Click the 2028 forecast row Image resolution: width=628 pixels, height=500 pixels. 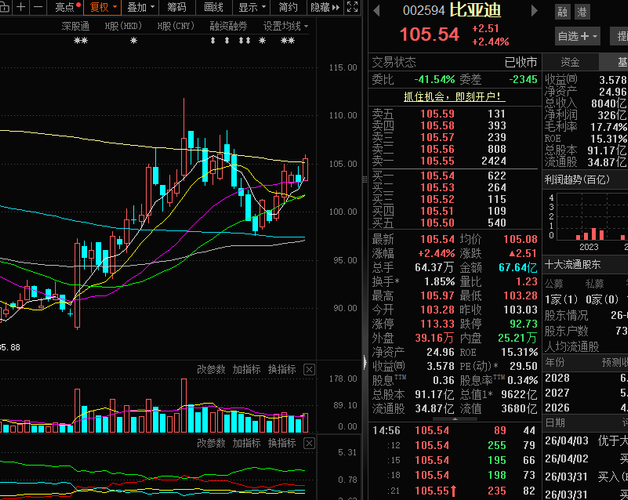586,378
